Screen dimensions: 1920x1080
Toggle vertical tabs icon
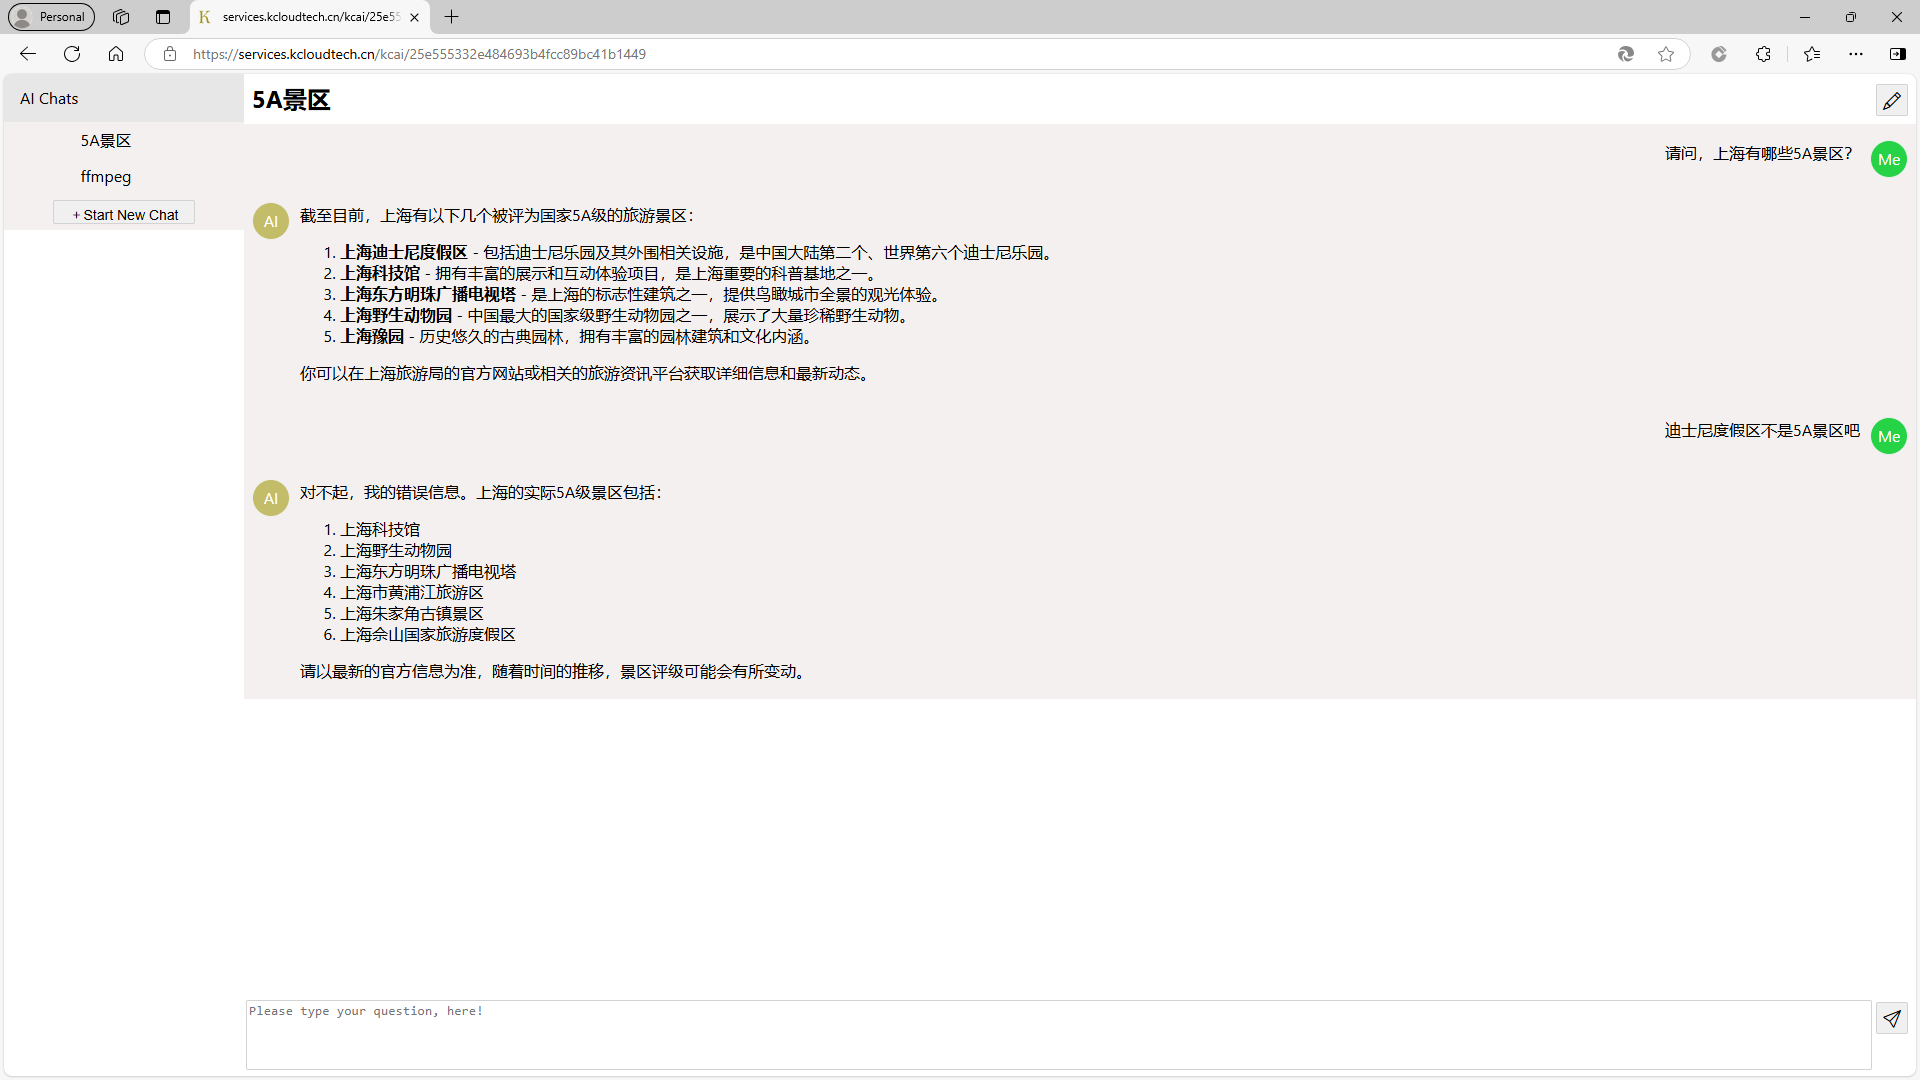(x=163, y=17)
